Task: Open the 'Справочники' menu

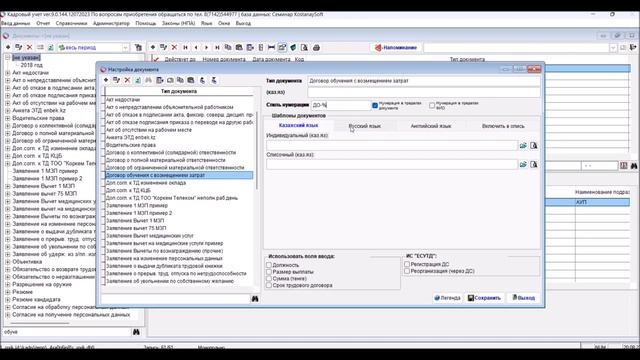Action: (x=71, y=23)
